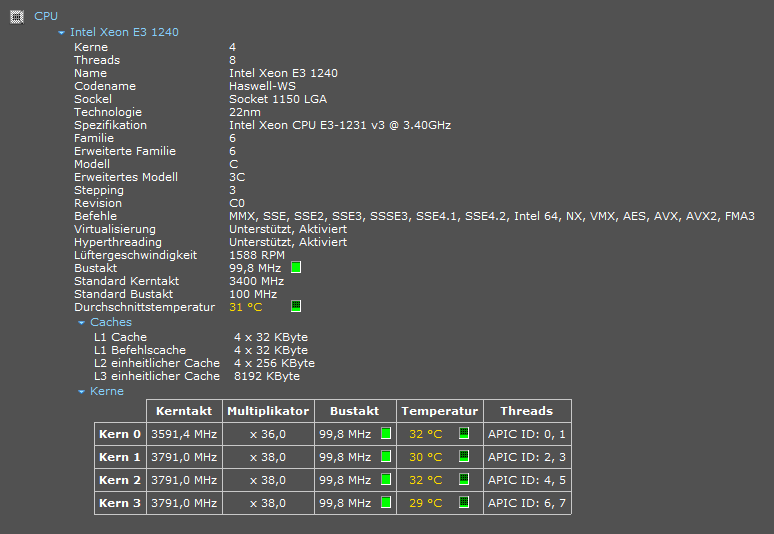The height and width of the screenshot is (534, 774).
Task: Click Kern 2 temperature graph icon
Action: point(464,479)
